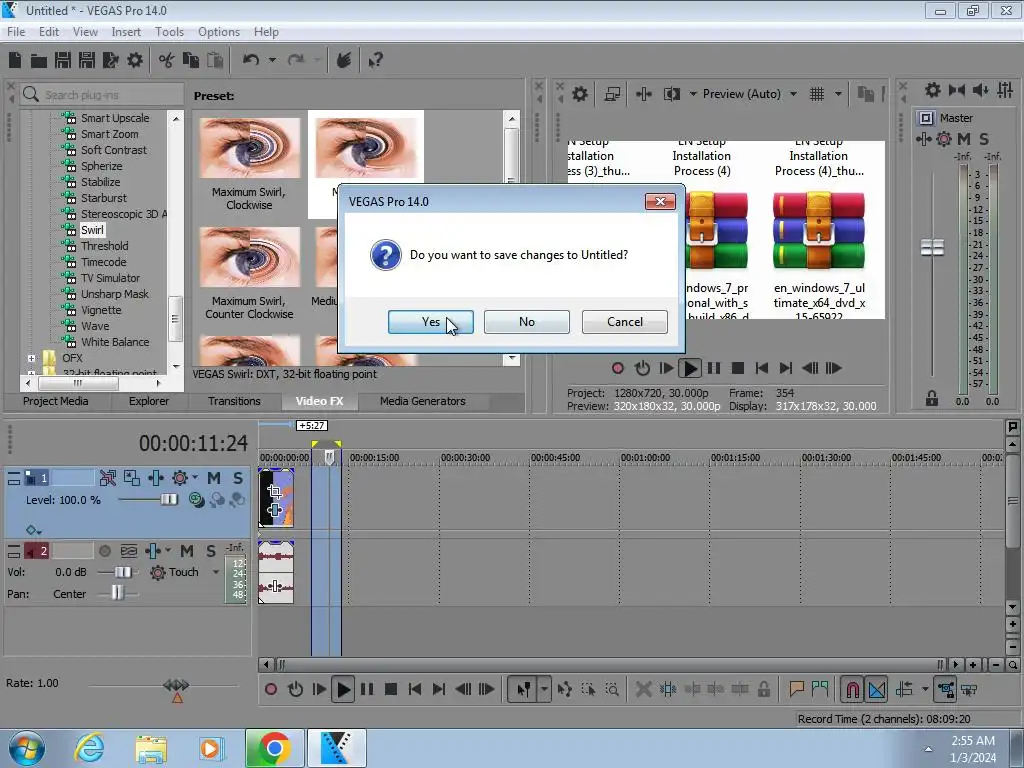Mute the Master bus

[964, 138]
